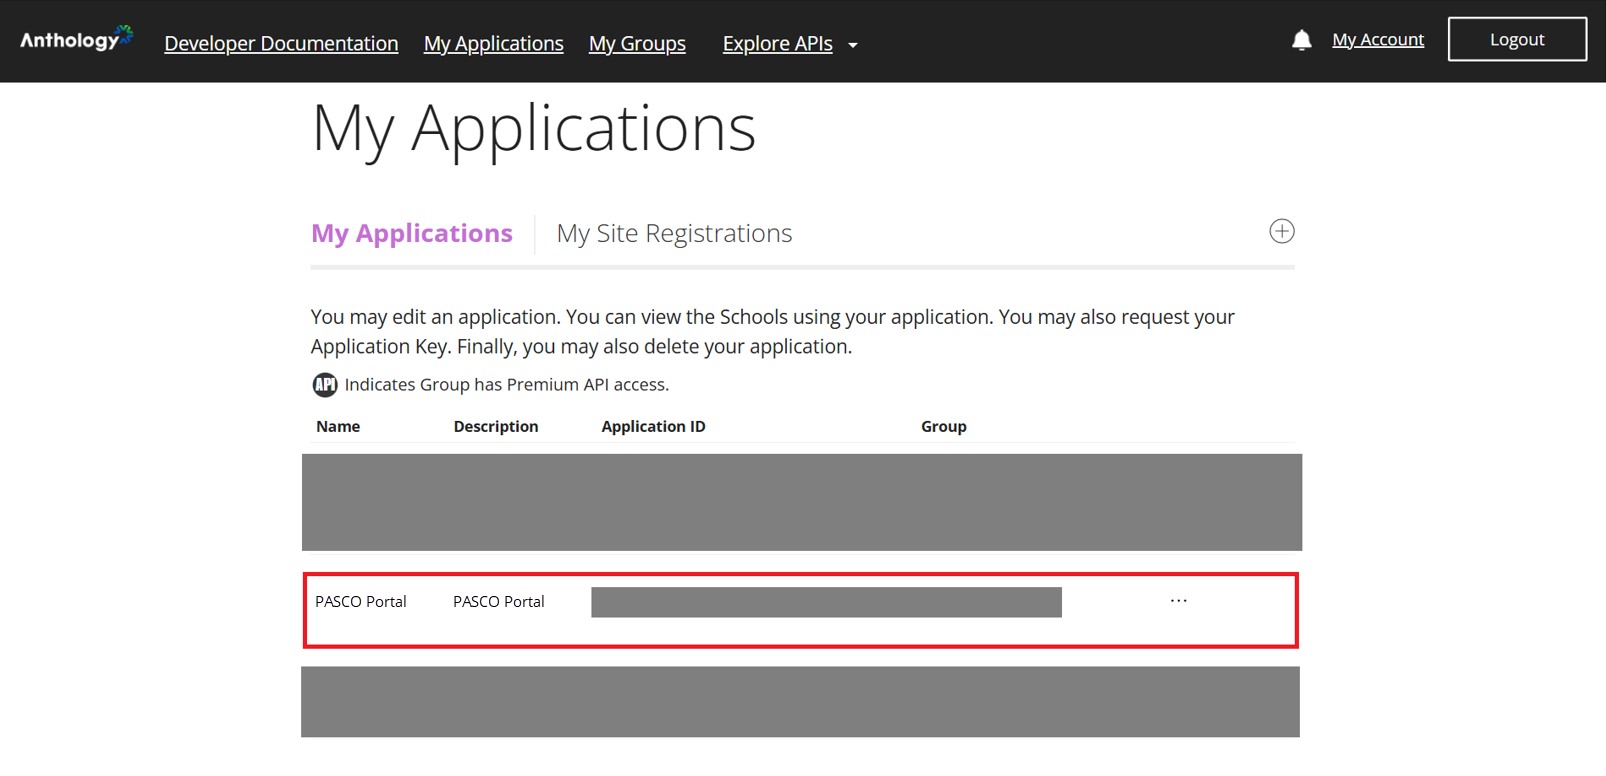Click the Logout button
The image size is (1606, 776).
click(1516, 39)
